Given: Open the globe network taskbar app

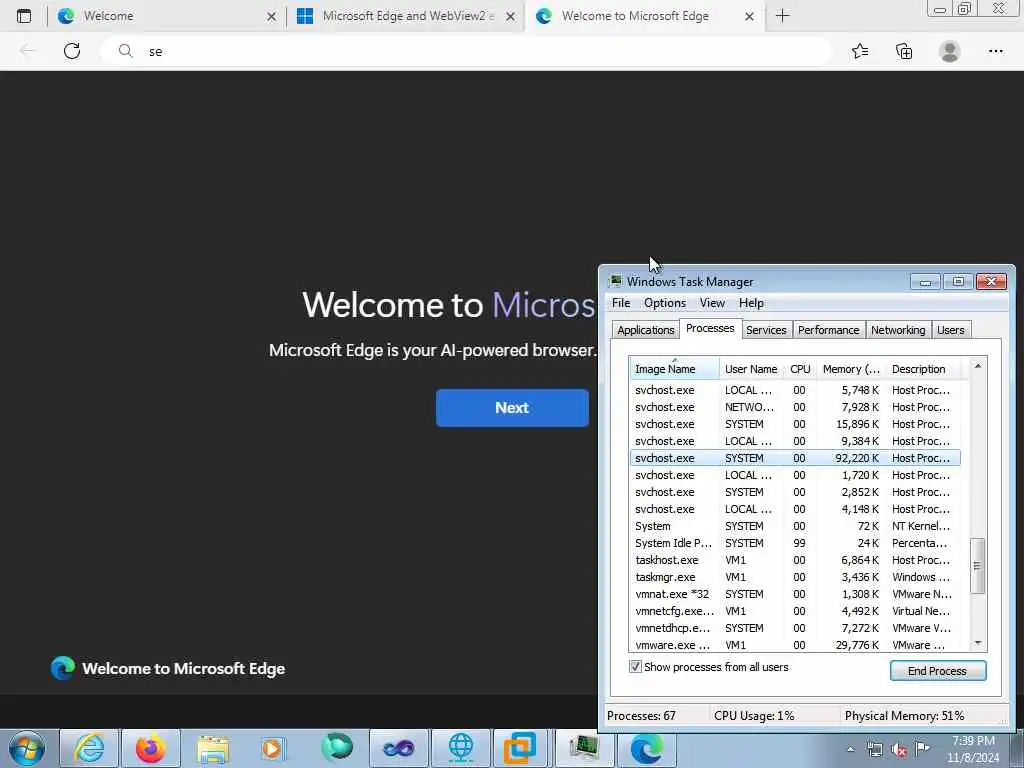Looking at the screenshot, I should coord(460,748).
